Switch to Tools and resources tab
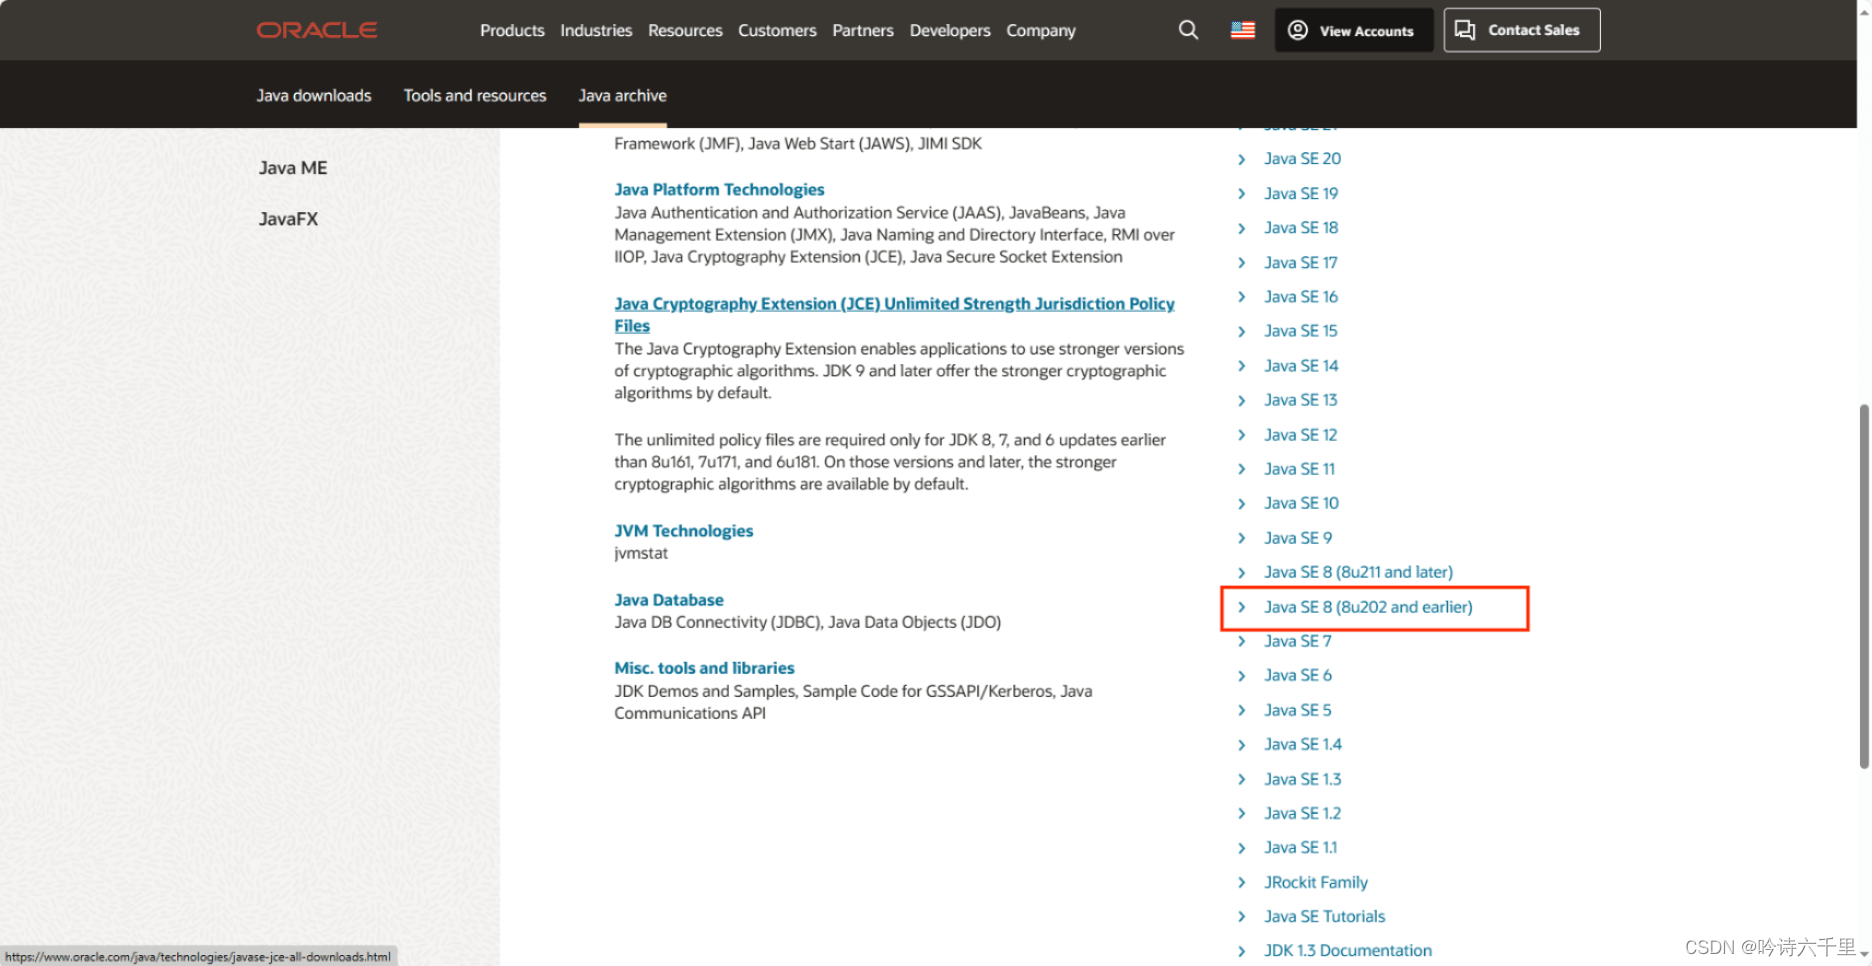 475,95
